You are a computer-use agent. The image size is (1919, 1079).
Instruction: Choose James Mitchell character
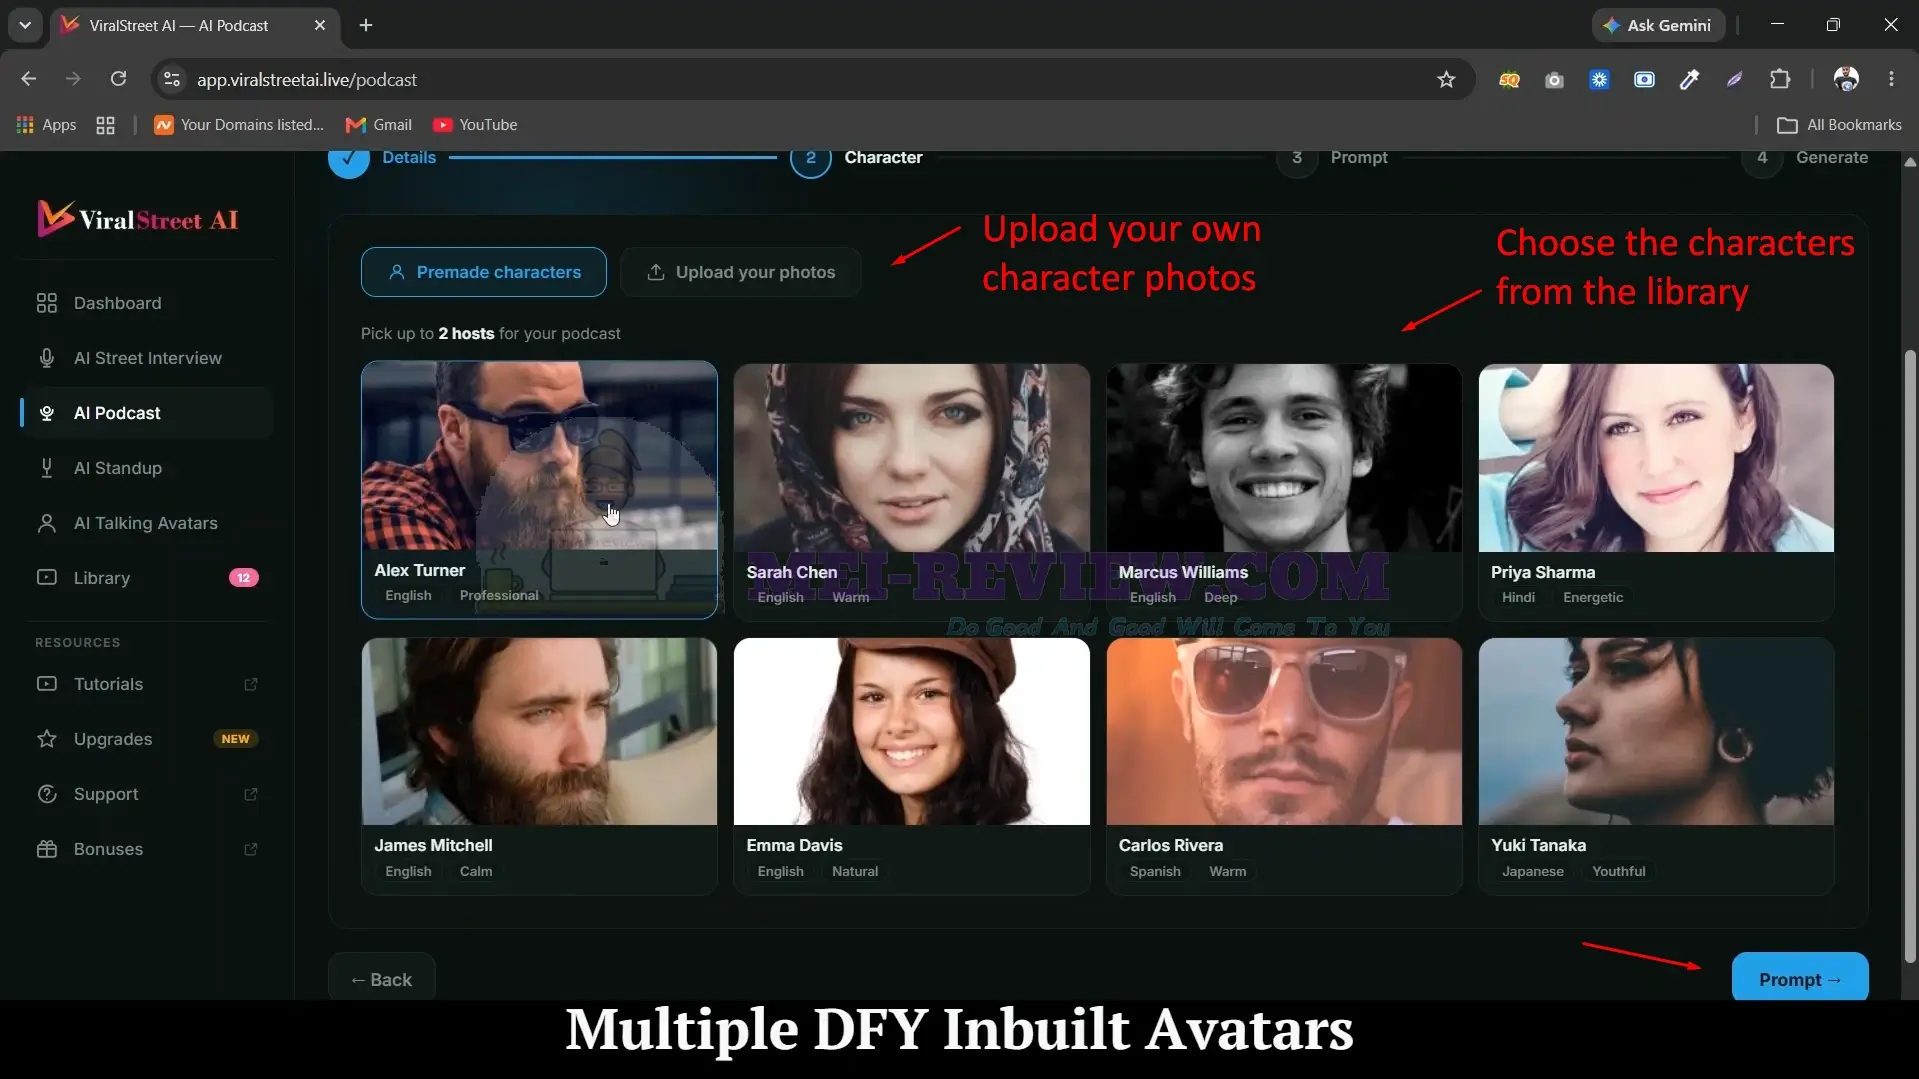pos(539,766)
